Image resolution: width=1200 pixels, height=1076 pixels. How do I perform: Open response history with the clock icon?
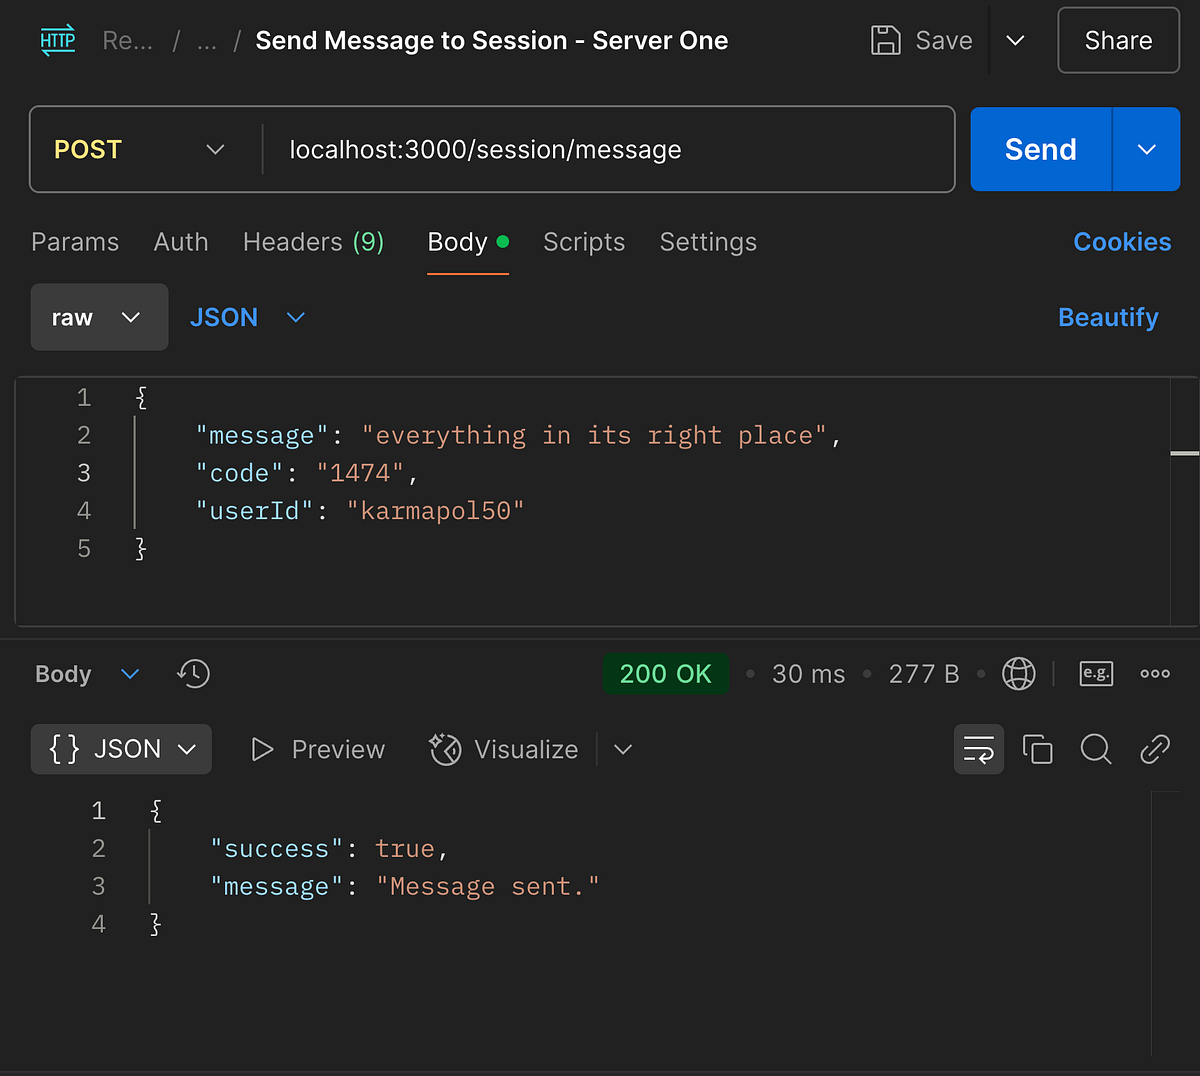192,674
